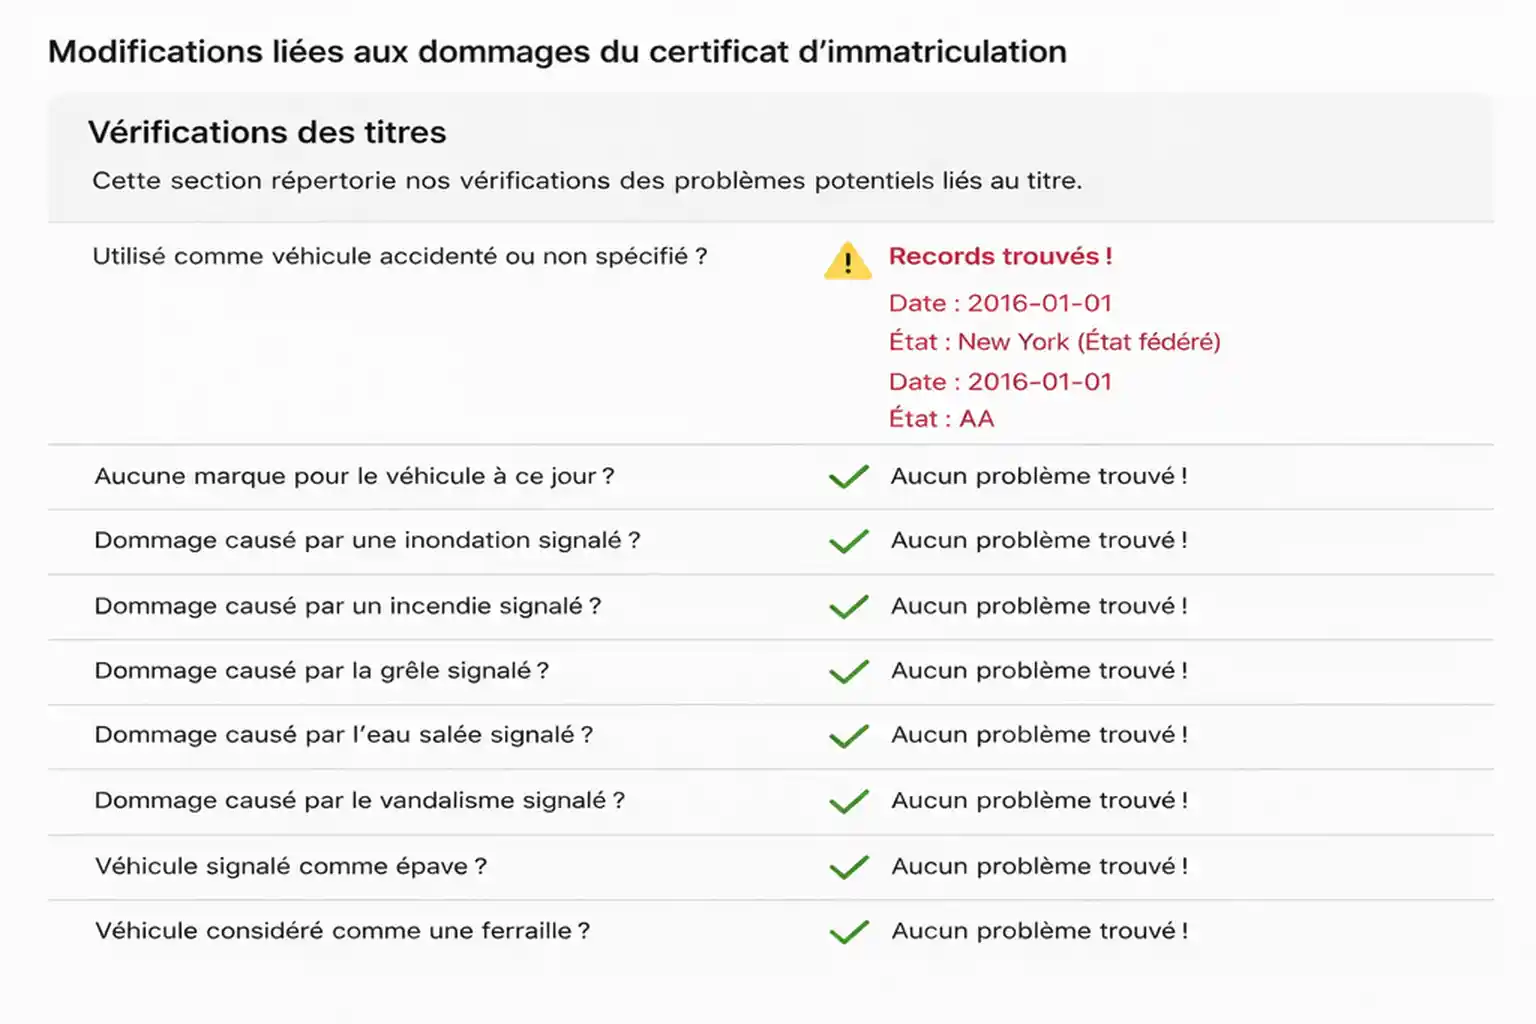Click 'Véhicule considéré comme une ferraille' question
Screen dimensions: 1536x1024
coord(342,931)
